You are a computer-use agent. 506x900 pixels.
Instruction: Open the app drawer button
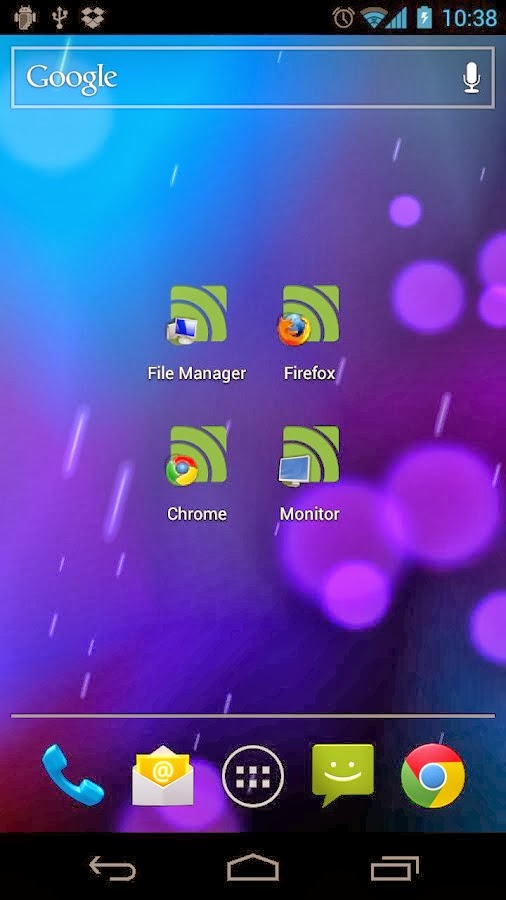coord(253,776)
